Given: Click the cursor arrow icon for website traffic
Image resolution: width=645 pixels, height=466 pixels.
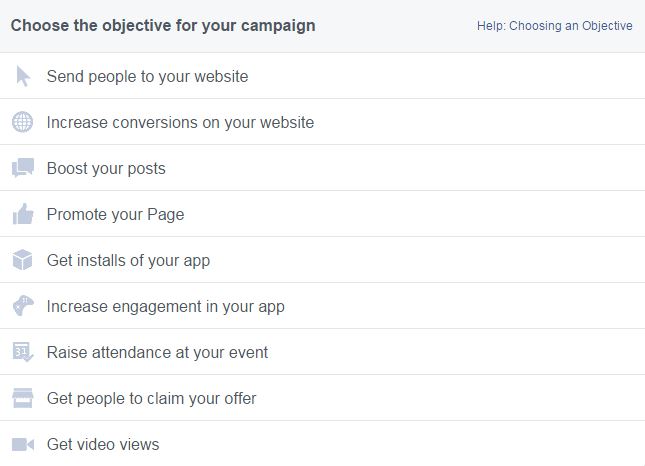Looking at the screenshot, I should tap(23, 76).
